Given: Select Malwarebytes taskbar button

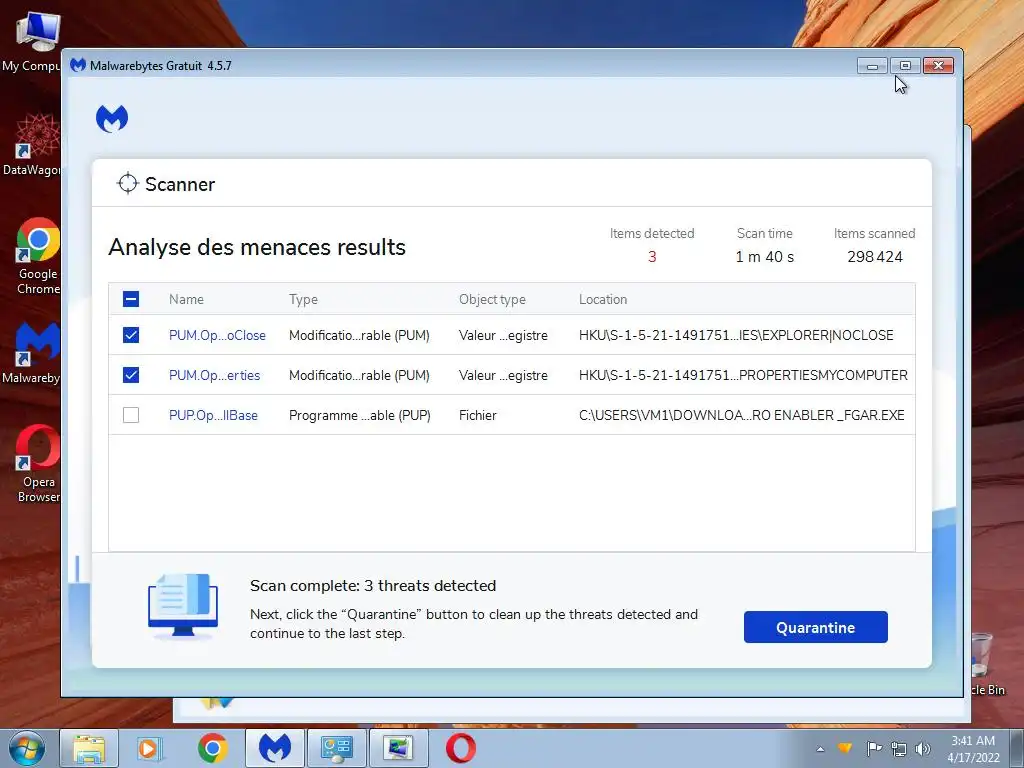Looking at the screenshot, I should (x=274, y=748).
